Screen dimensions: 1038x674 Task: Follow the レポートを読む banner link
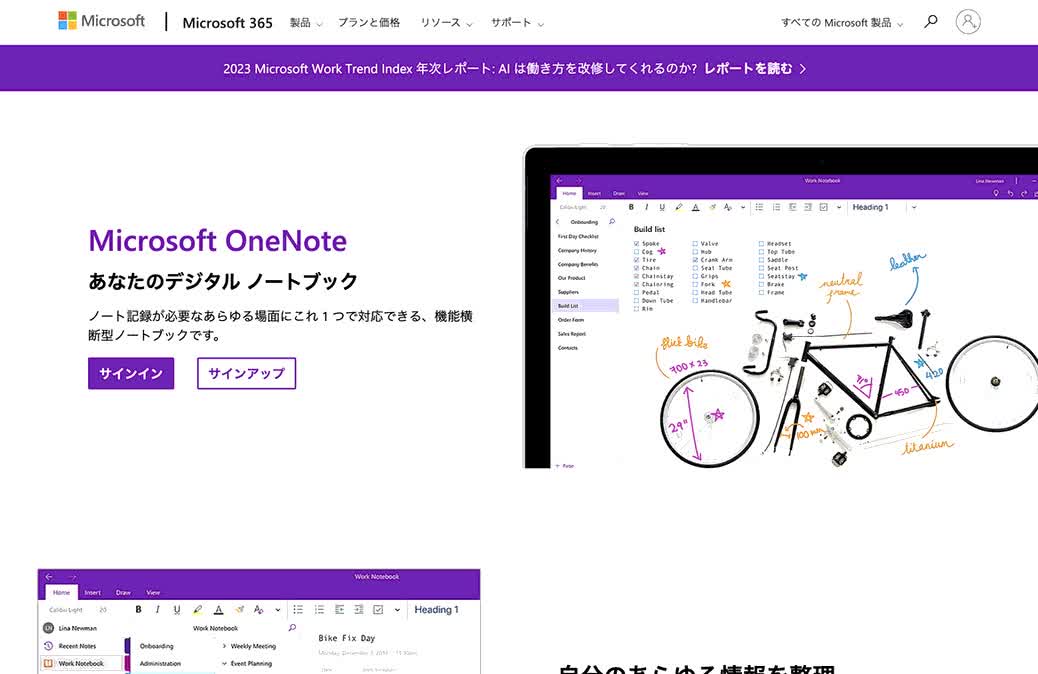[755, 68]
